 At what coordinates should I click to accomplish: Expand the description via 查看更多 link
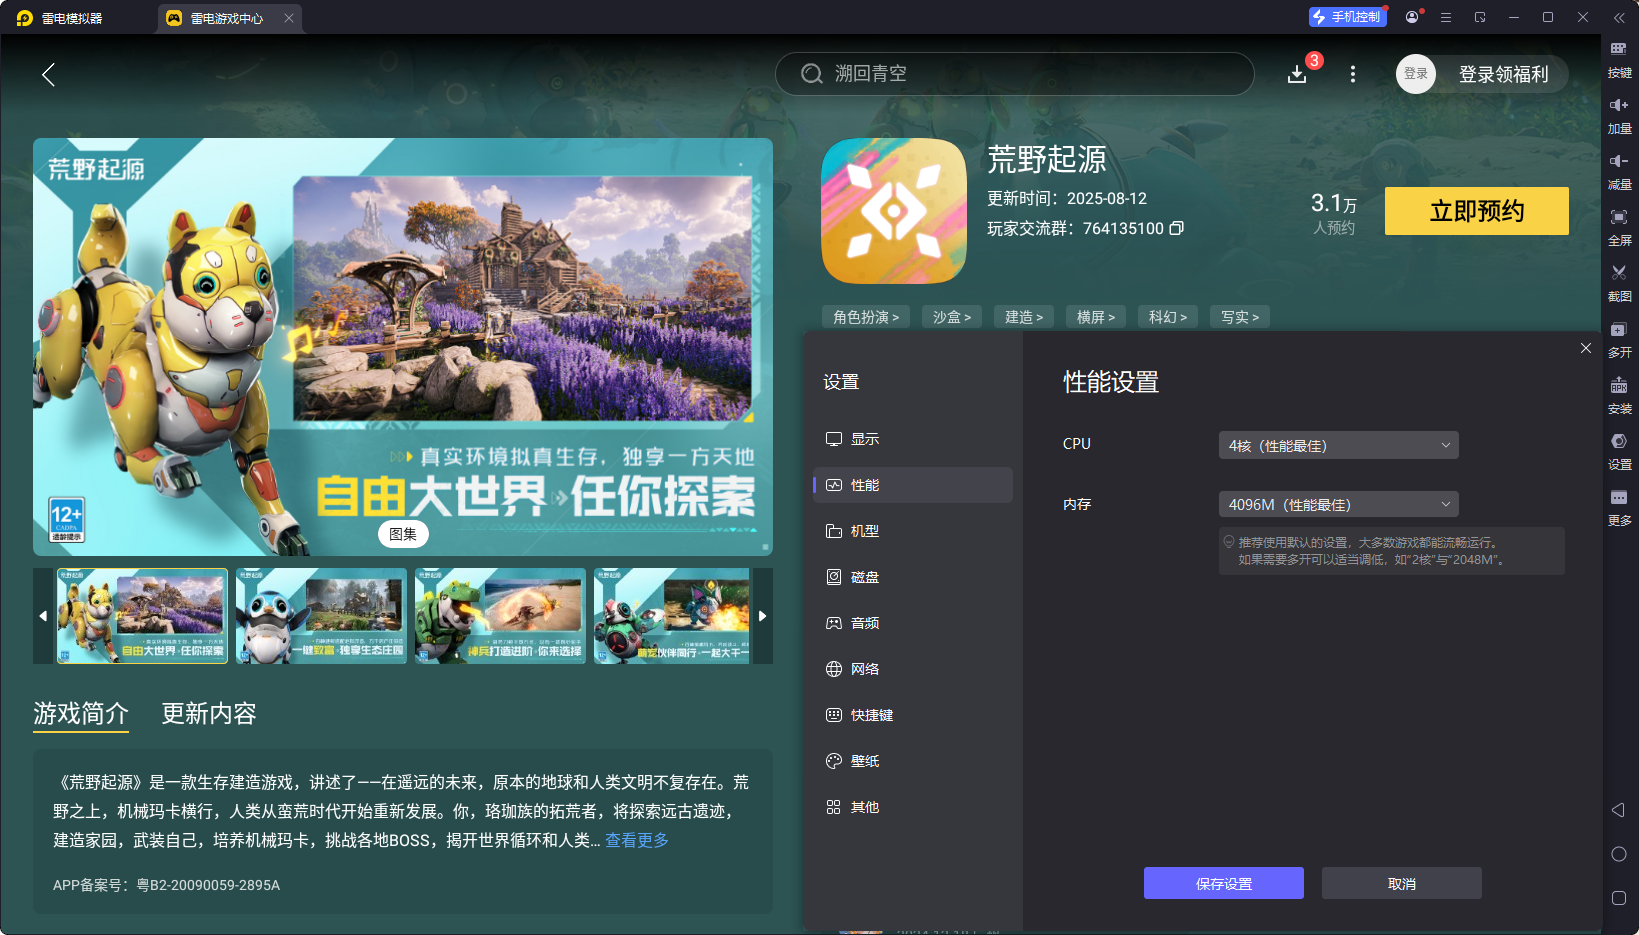click(636, 840)
